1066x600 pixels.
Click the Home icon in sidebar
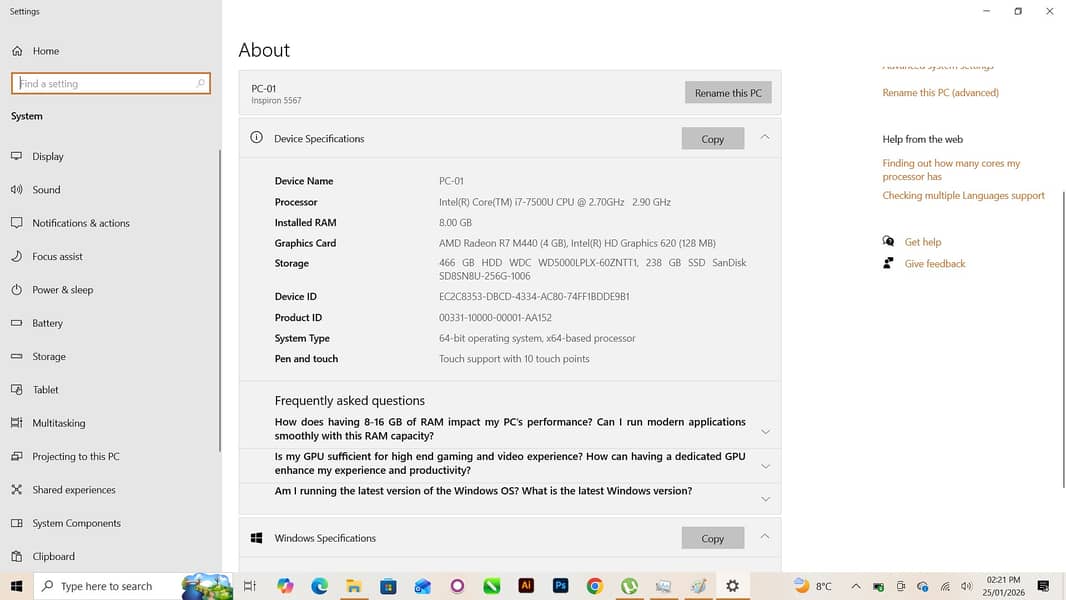pyautogui.click(x=17, y=51)
